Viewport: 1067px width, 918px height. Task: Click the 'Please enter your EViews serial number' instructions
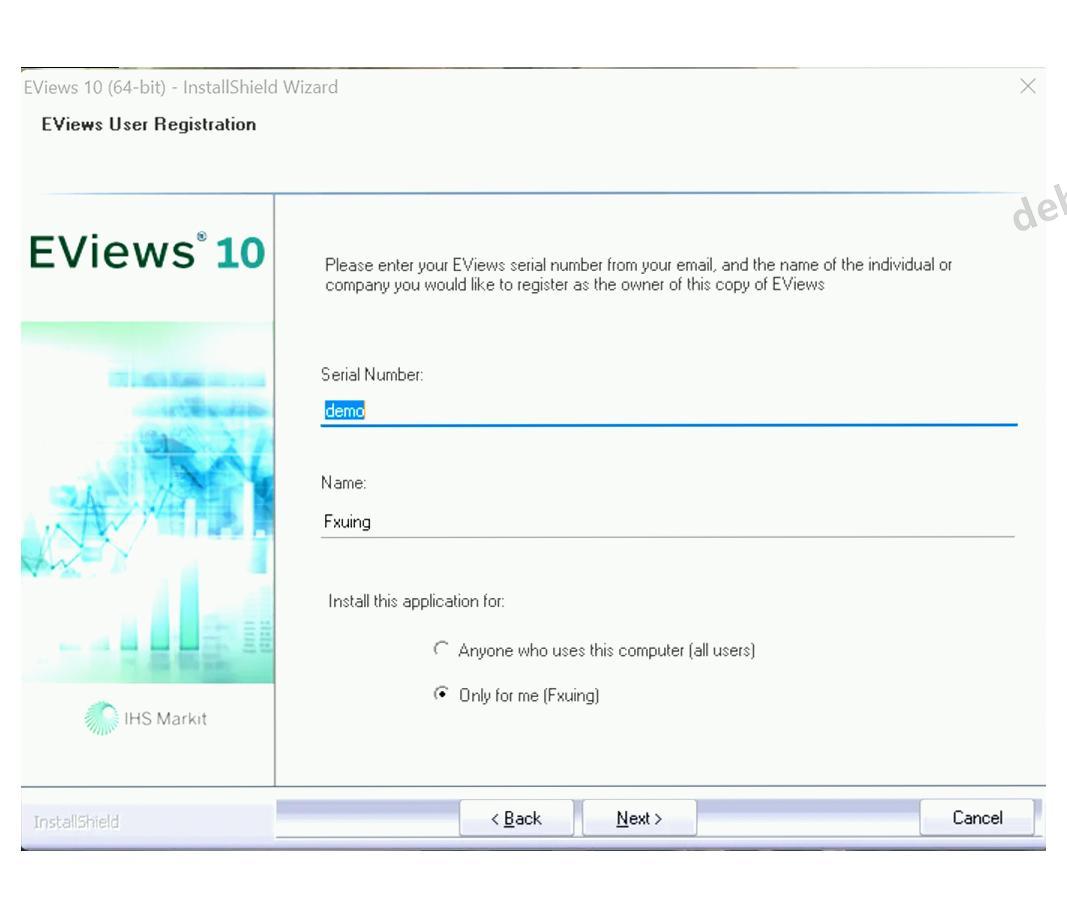click(638, 274)
